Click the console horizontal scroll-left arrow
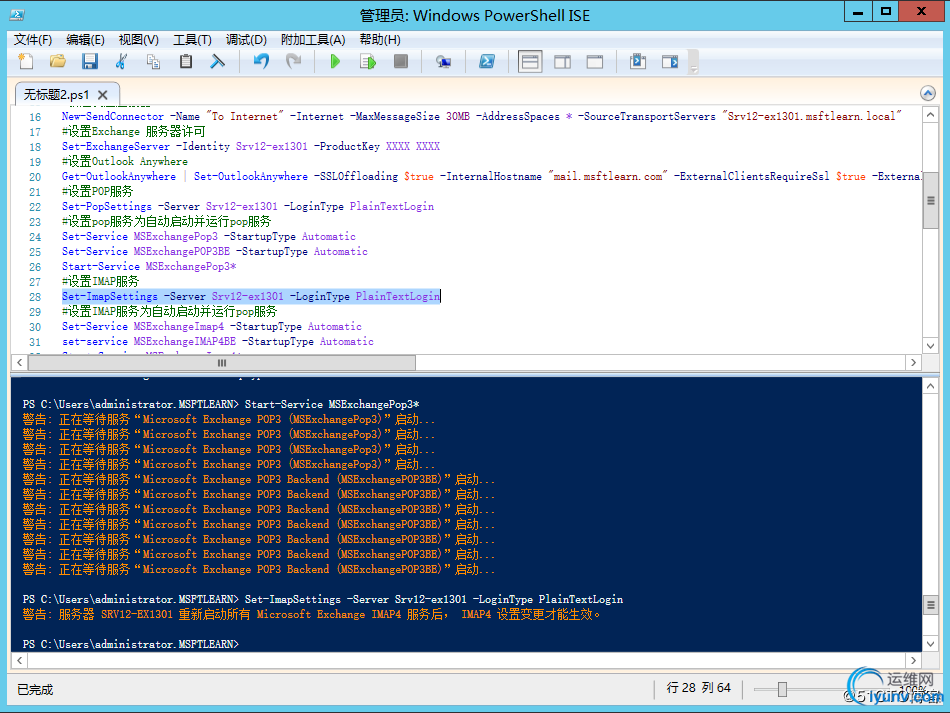Viewport: 950px width, 713px height. (x=19, y=660)
